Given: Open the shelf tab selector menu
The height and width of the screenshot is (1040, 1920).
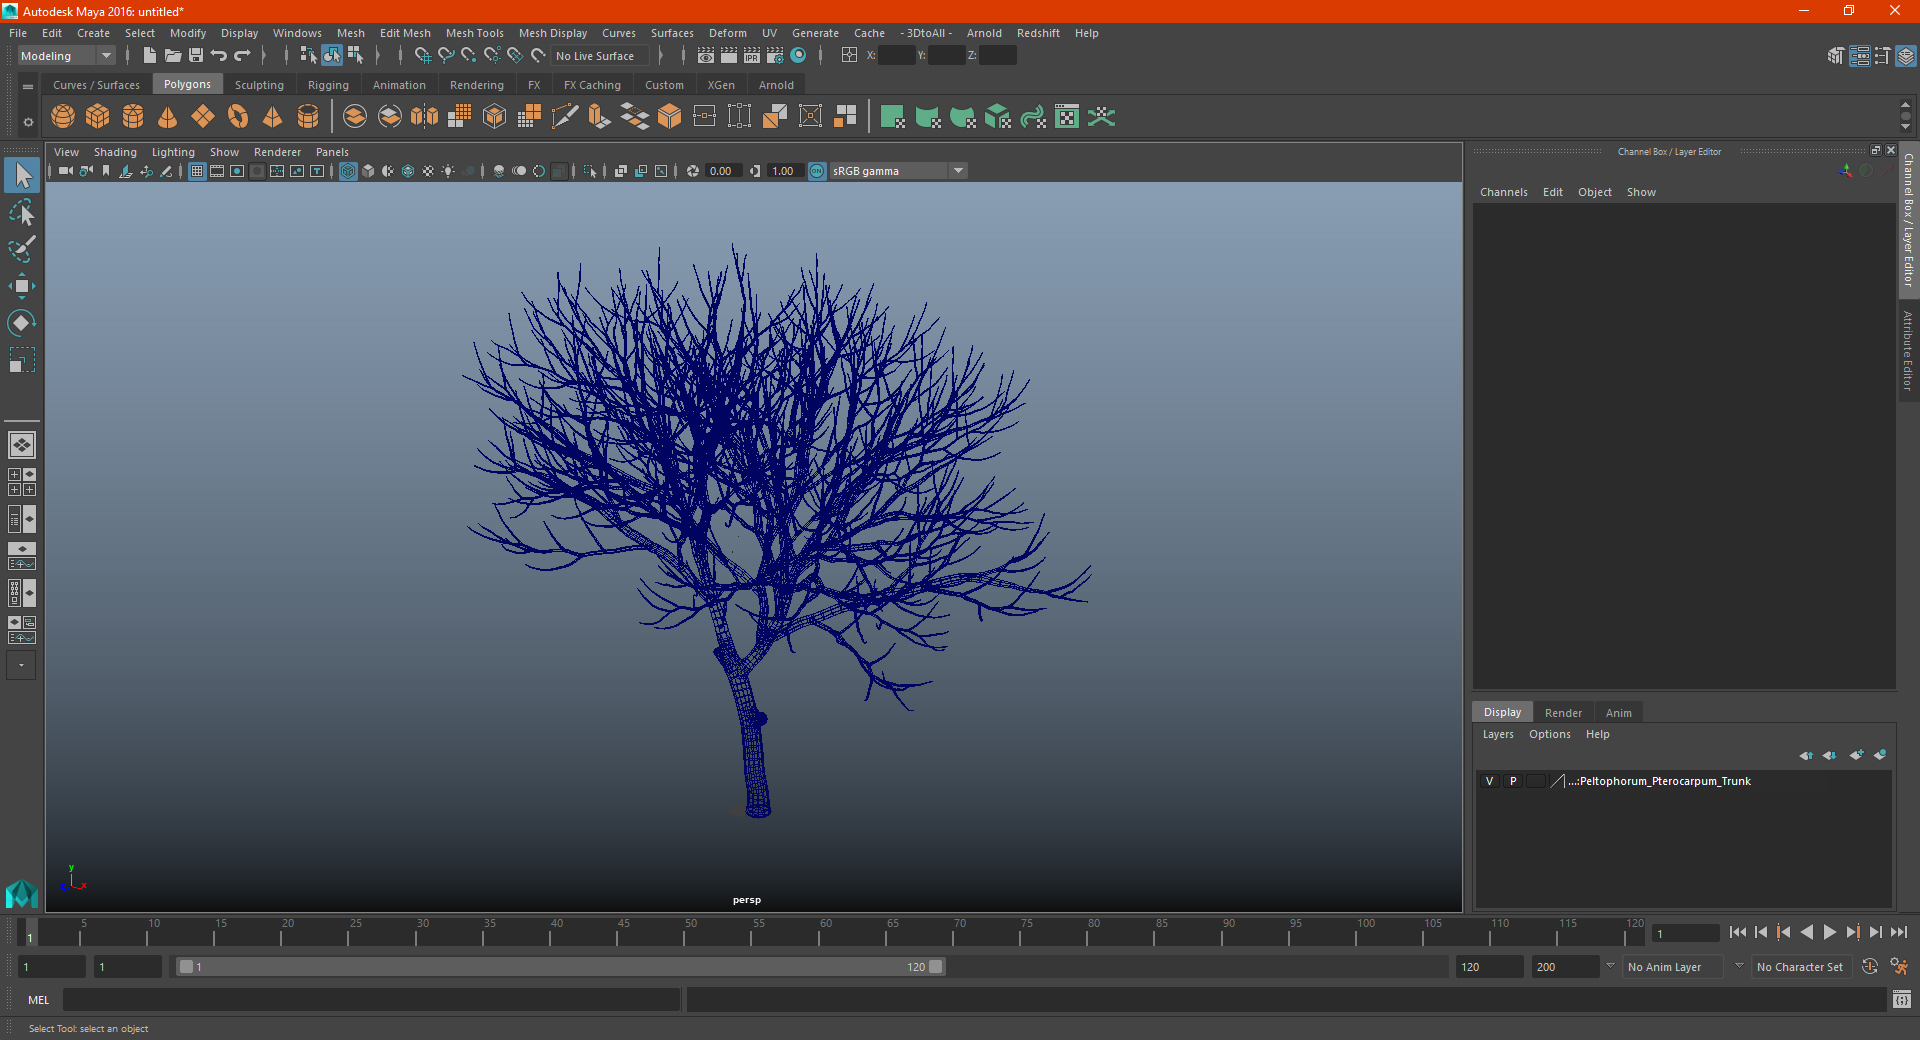Looking at the screenshot, I should (28, 87).
